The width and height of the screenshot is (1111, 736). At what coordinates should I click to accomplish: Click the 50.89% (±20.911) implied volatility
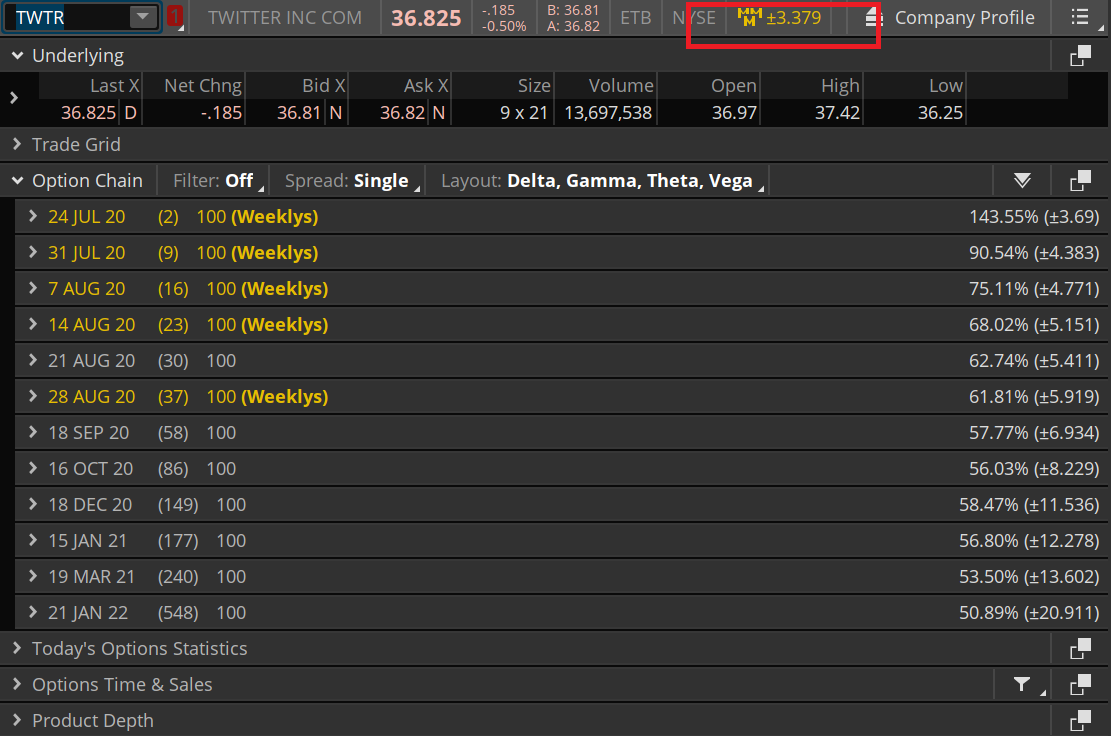tap(1029, 613)
